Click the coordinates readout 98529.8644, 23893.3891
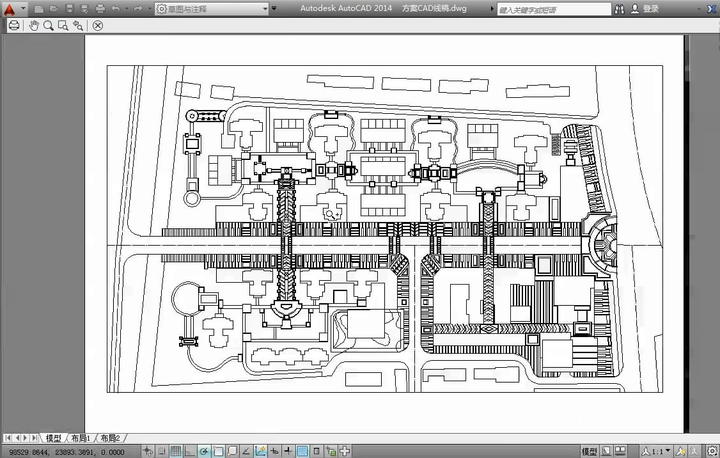The width and height of the screenshot is (720, 458). pos(67,452)
